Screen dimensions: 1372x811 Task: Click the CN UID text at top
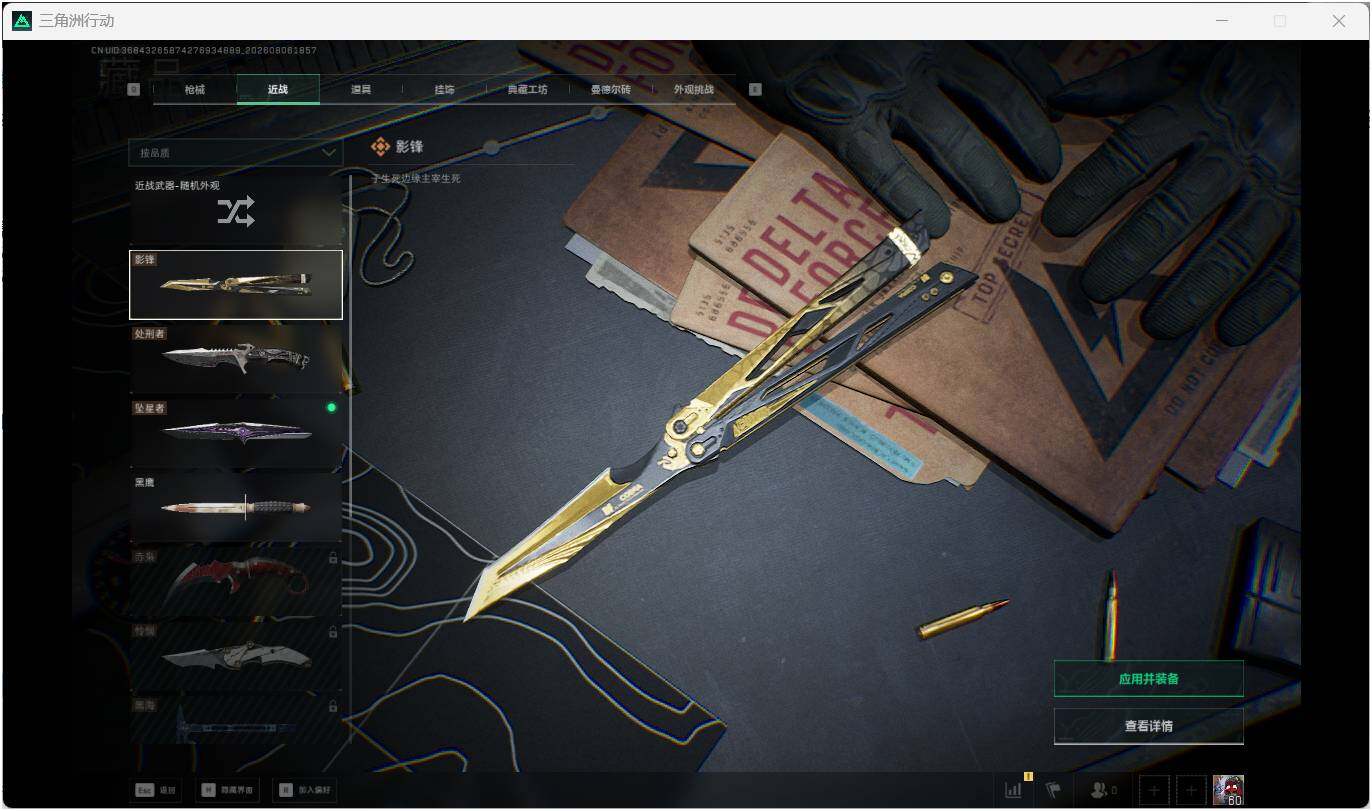pos(204,50)
